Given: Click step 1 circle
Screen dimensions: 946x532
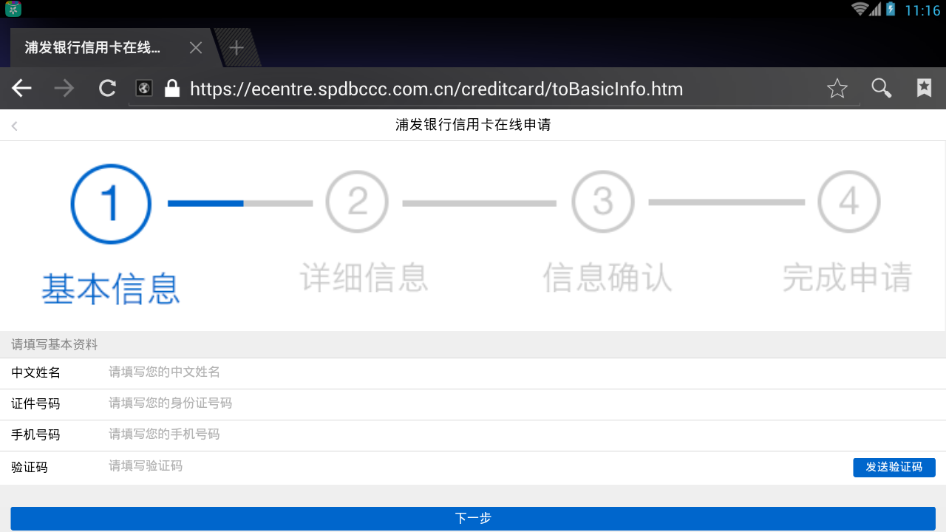Looking at the screenshot, I should [x=110, y=204].
